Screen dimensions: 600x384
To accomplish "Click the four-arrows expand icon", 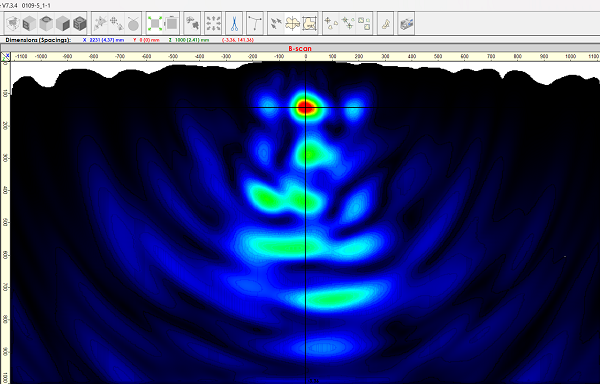I will (213, 24).
